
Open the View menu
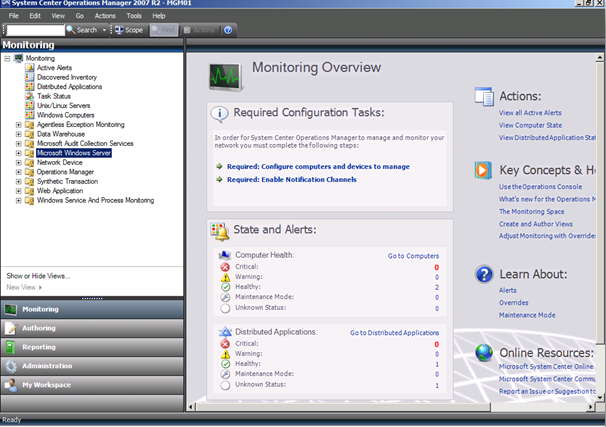58,16
